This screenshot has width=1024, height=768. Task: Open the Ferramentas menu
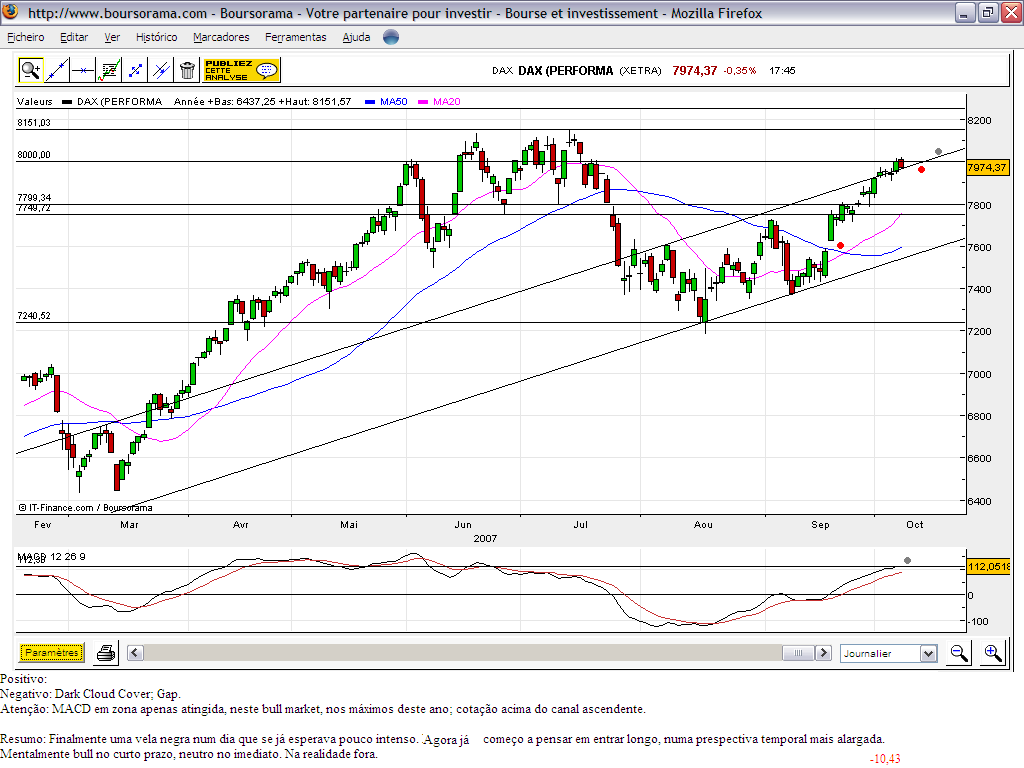point(296,37)
